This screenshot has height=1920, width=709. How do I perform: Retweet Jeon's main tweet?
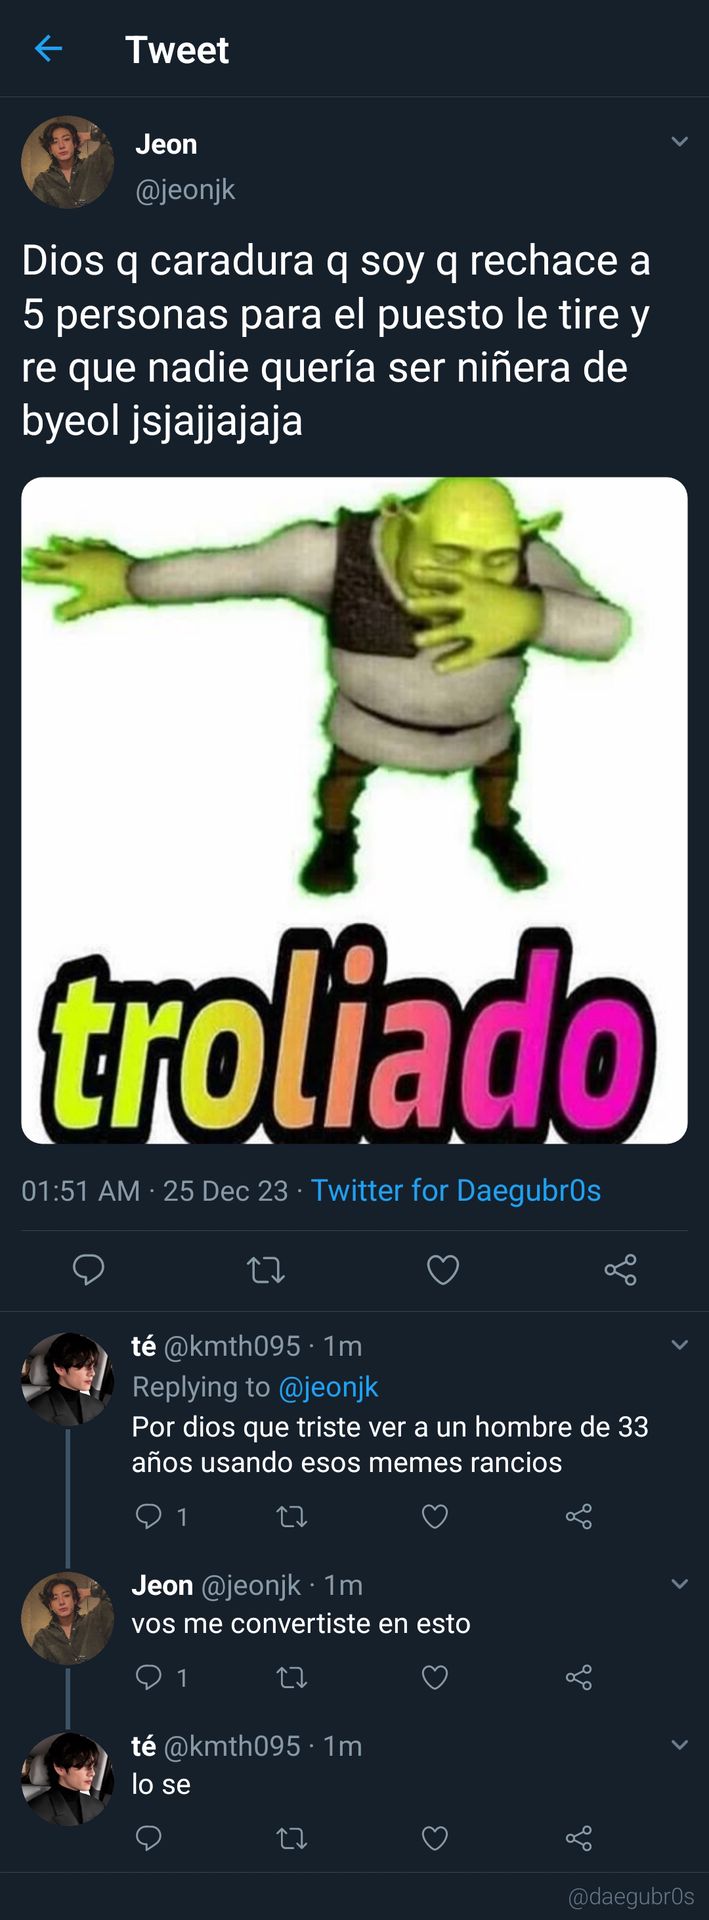(x=266, y=1270)
